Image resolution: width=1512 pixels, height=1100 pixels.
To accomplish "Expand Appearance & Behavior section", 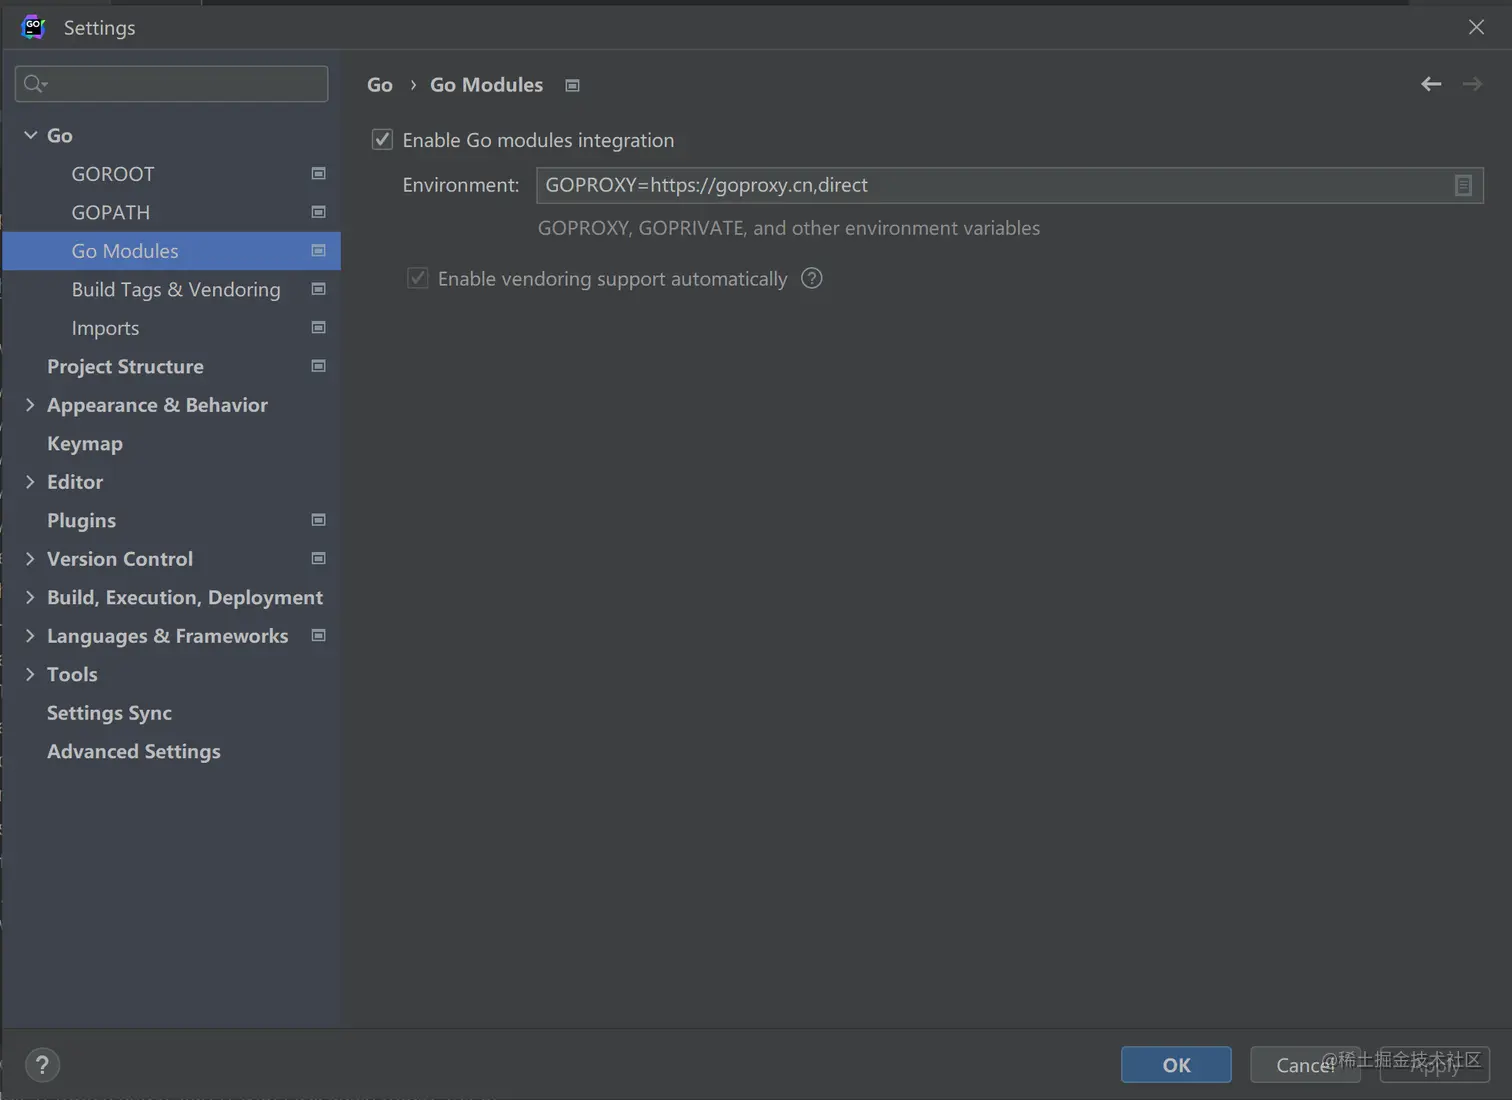I will [30, 405].
